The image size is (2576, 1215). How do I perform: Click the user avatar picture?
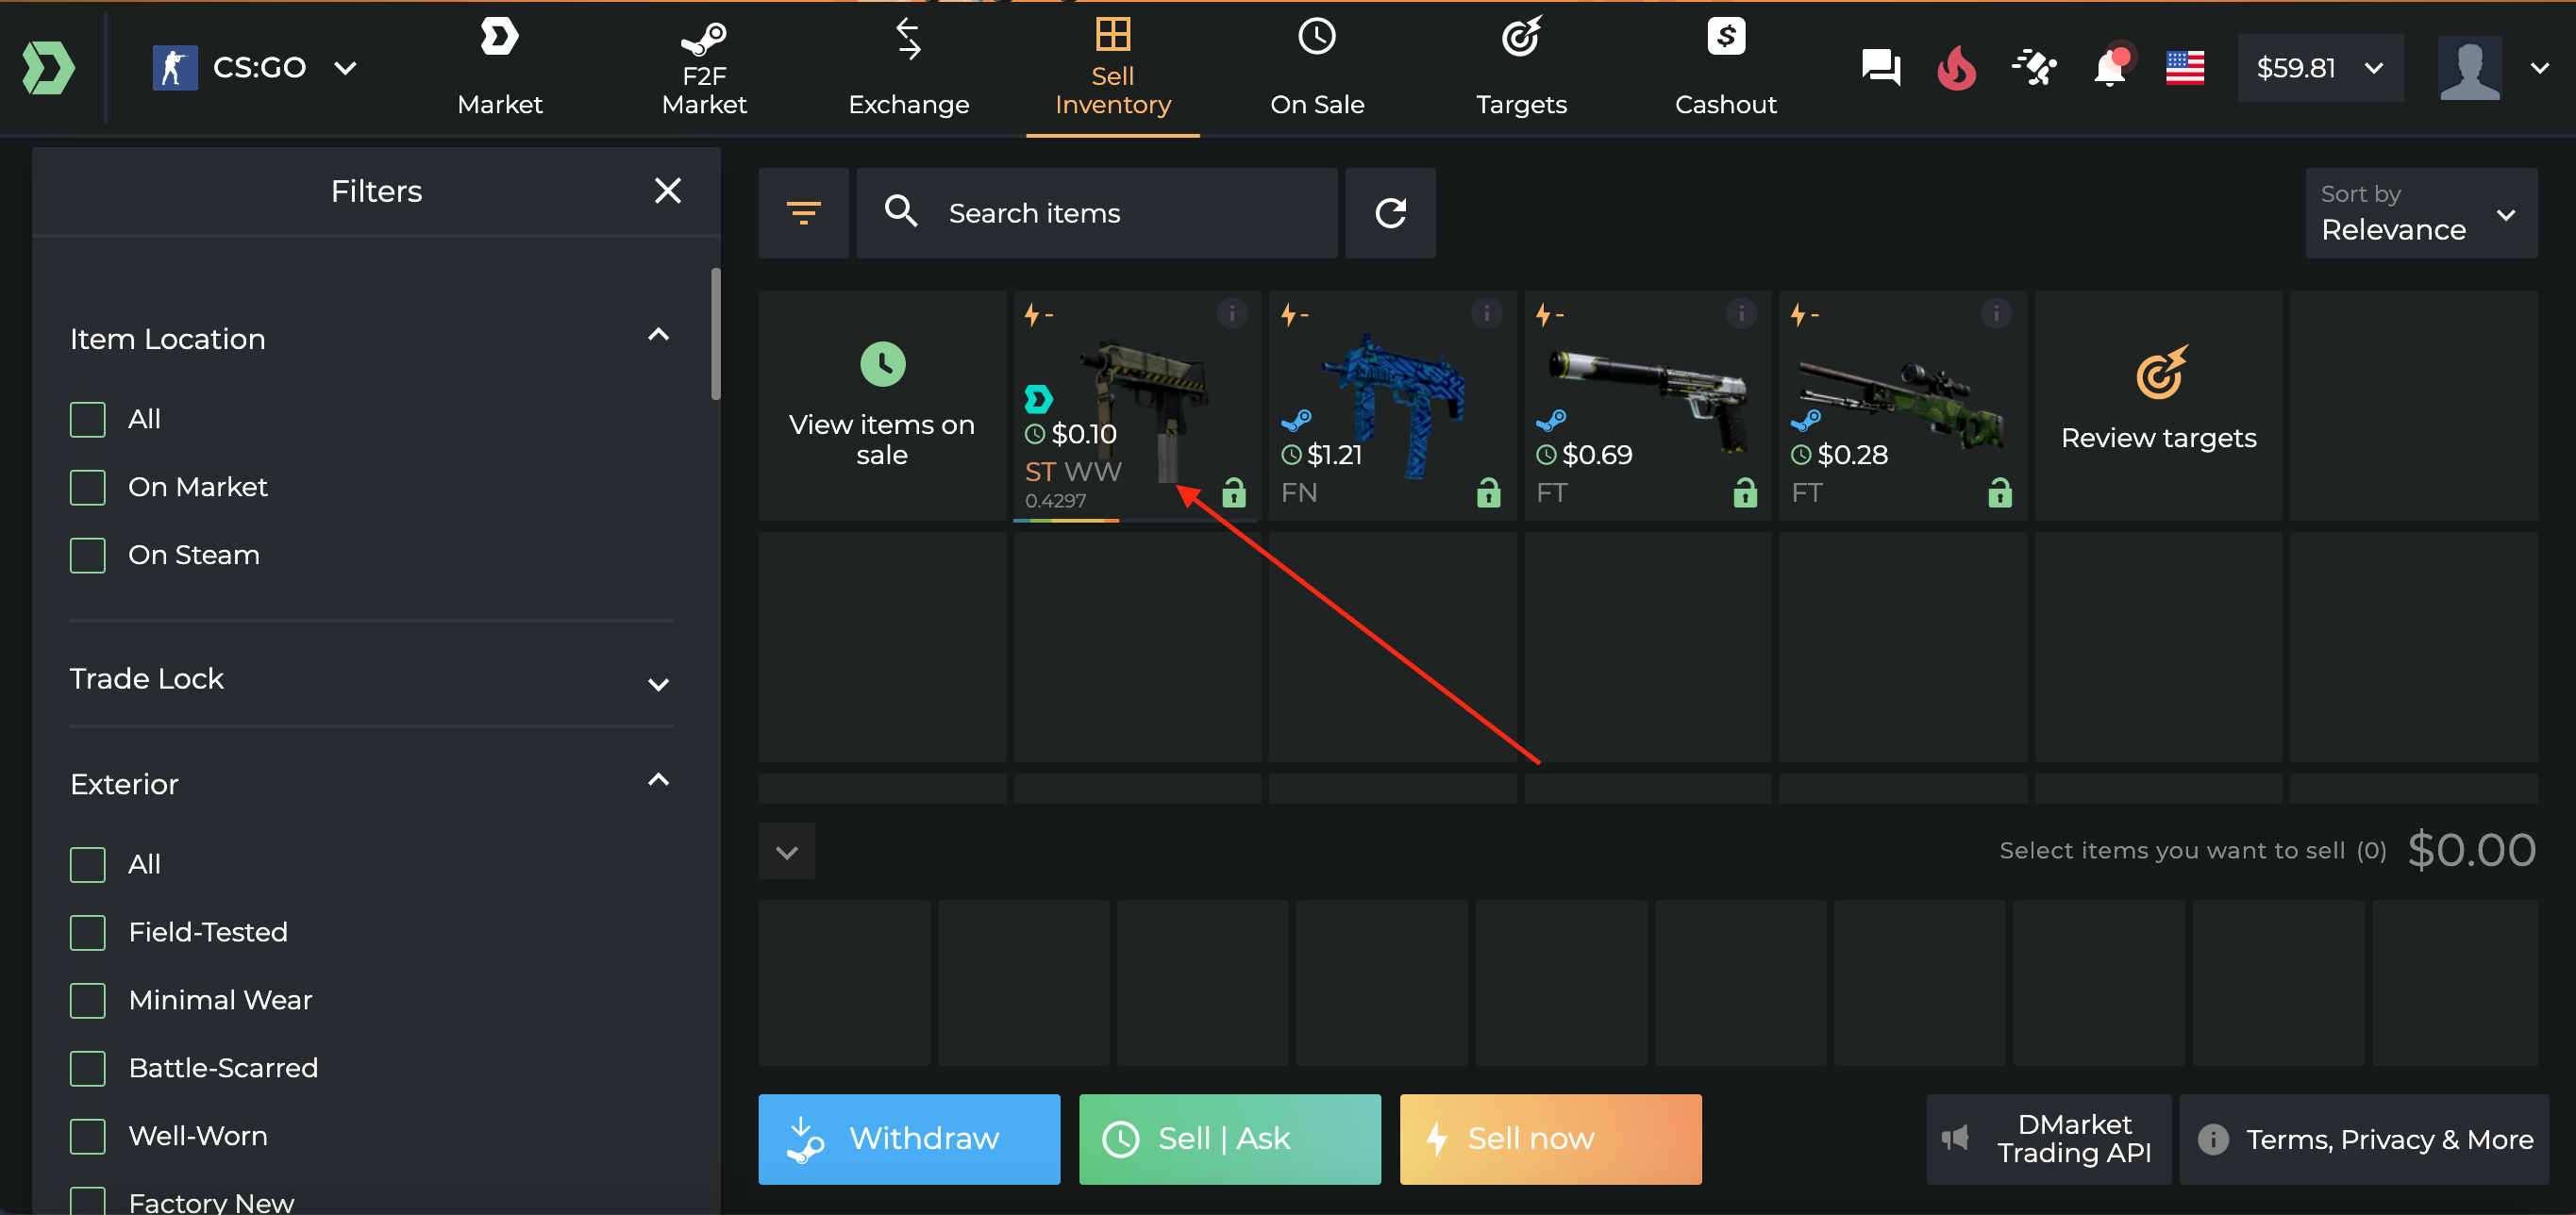(2470, 68)
